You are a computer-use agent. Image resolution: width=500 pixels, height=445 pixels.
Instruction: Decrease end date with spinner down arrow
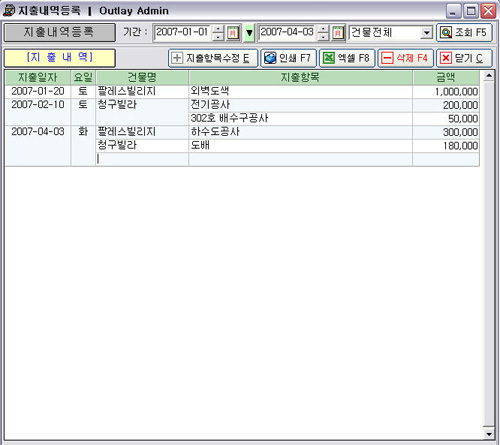(x=323, y=37)
